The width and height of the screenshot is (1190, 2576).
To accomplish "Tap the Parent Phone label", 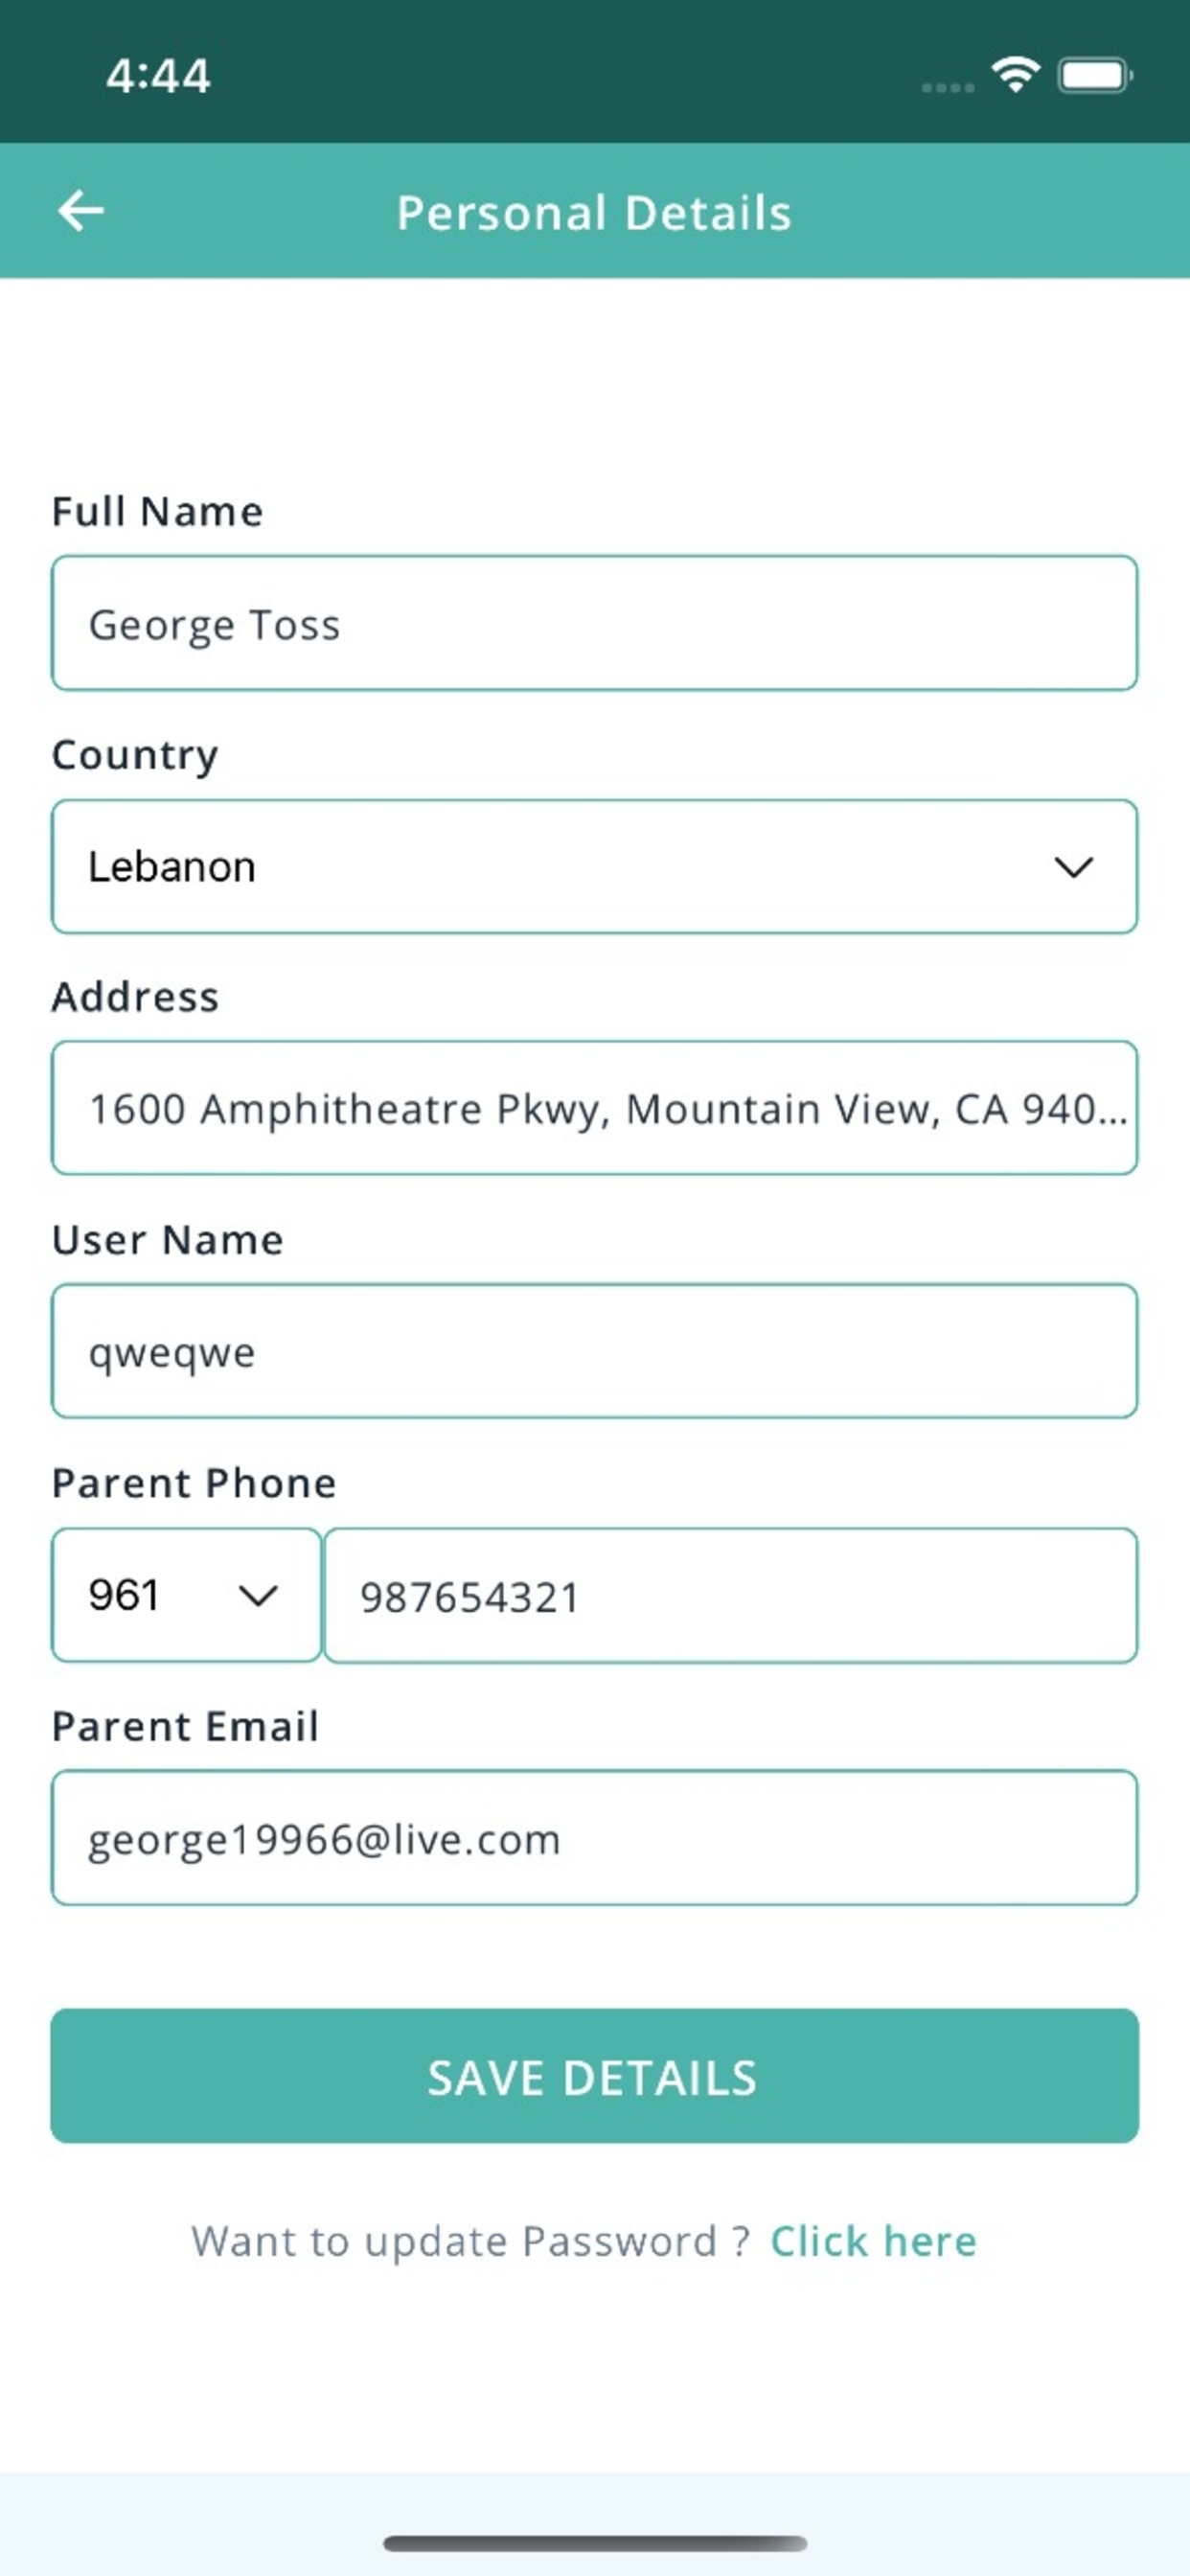I will click(194, 1483).
